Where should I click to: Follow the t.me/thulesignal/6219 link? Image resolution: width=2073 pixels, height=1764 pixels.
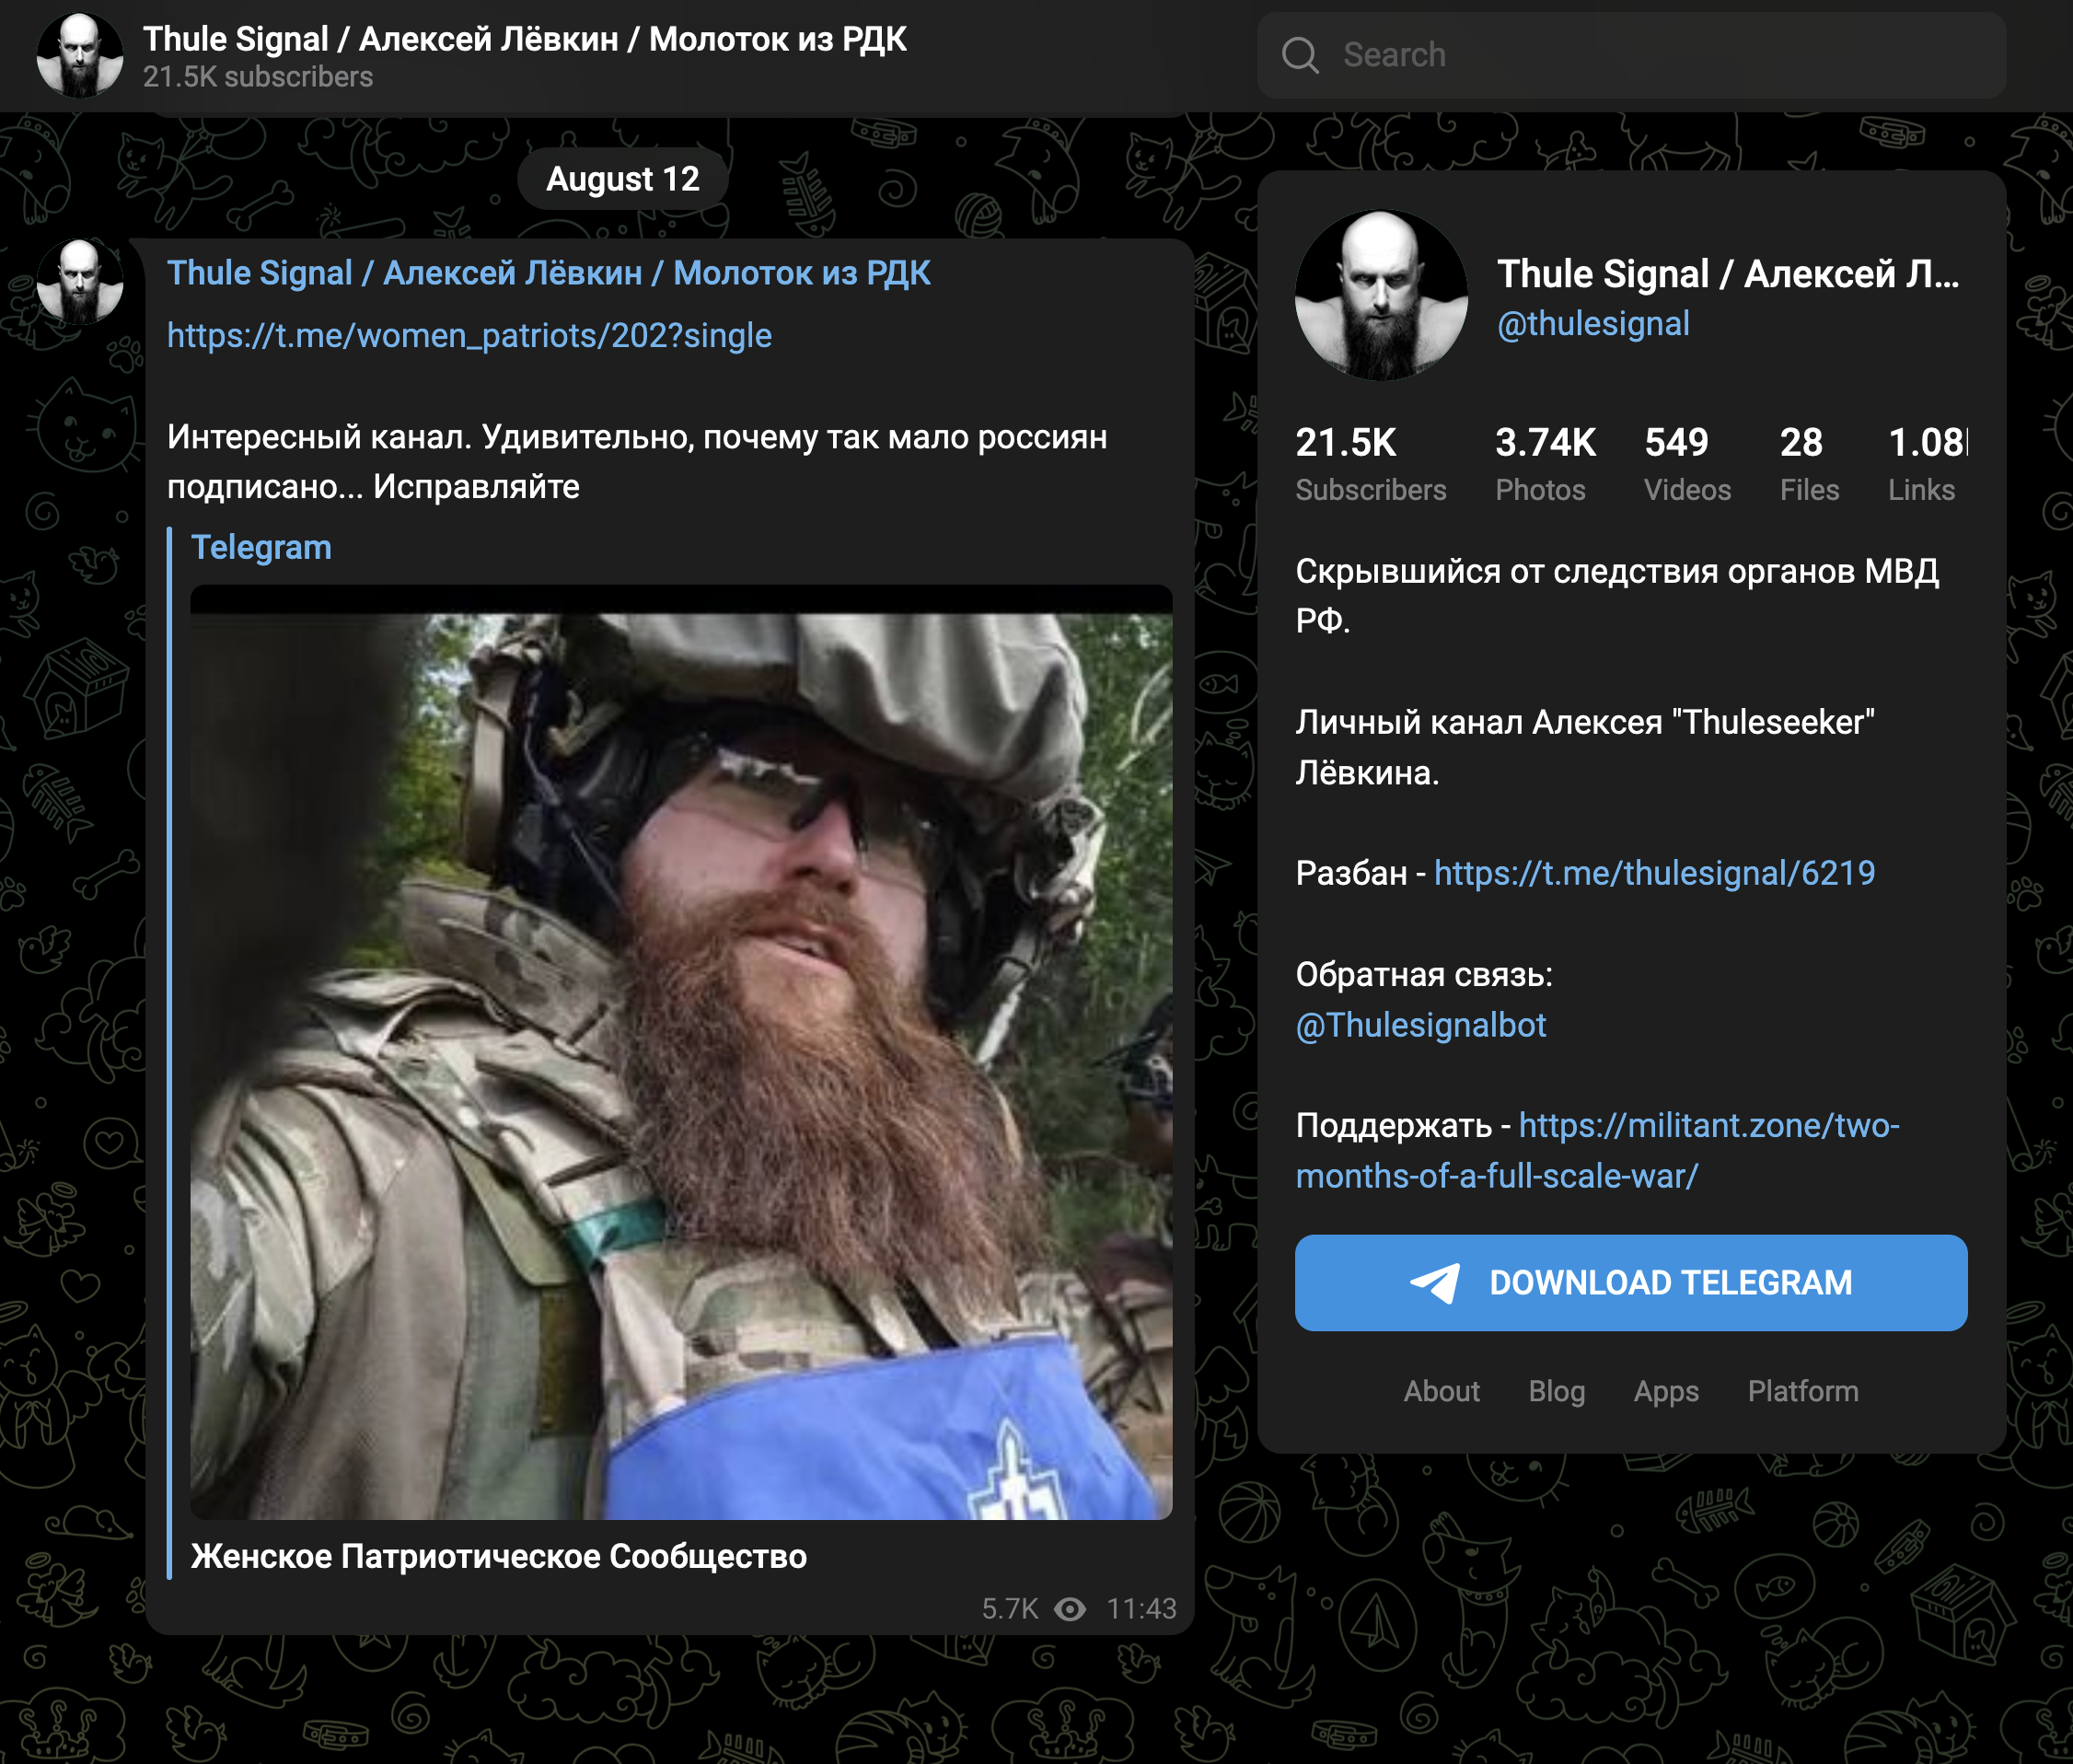click(1654, 873)
